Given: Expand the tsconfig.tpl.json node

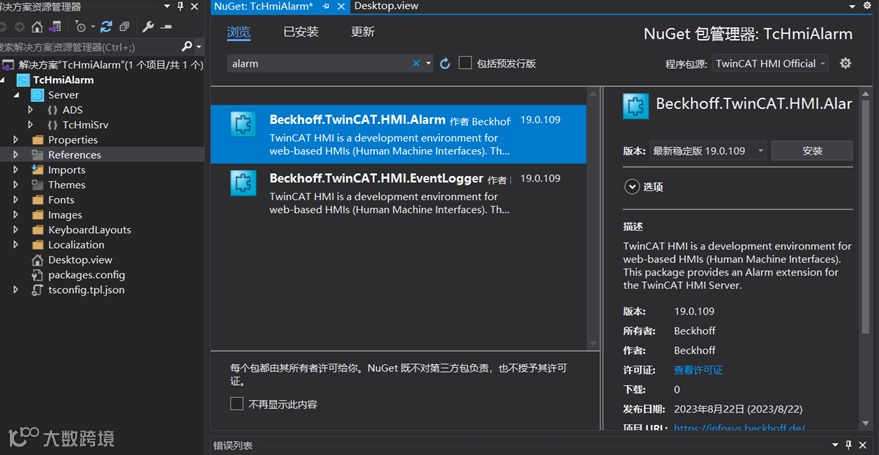Looking at the screenshot, I should [x=16, y=290].
